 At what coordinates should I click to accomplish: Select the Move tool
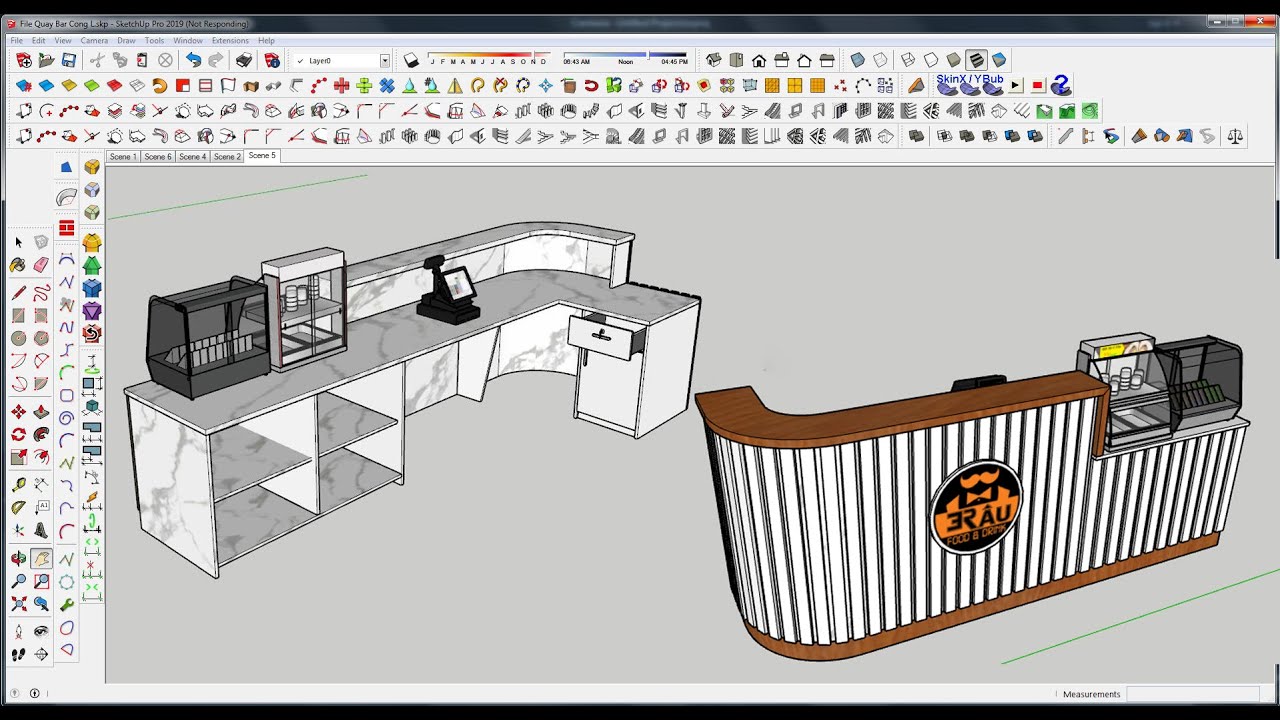[x=18, y=412]
